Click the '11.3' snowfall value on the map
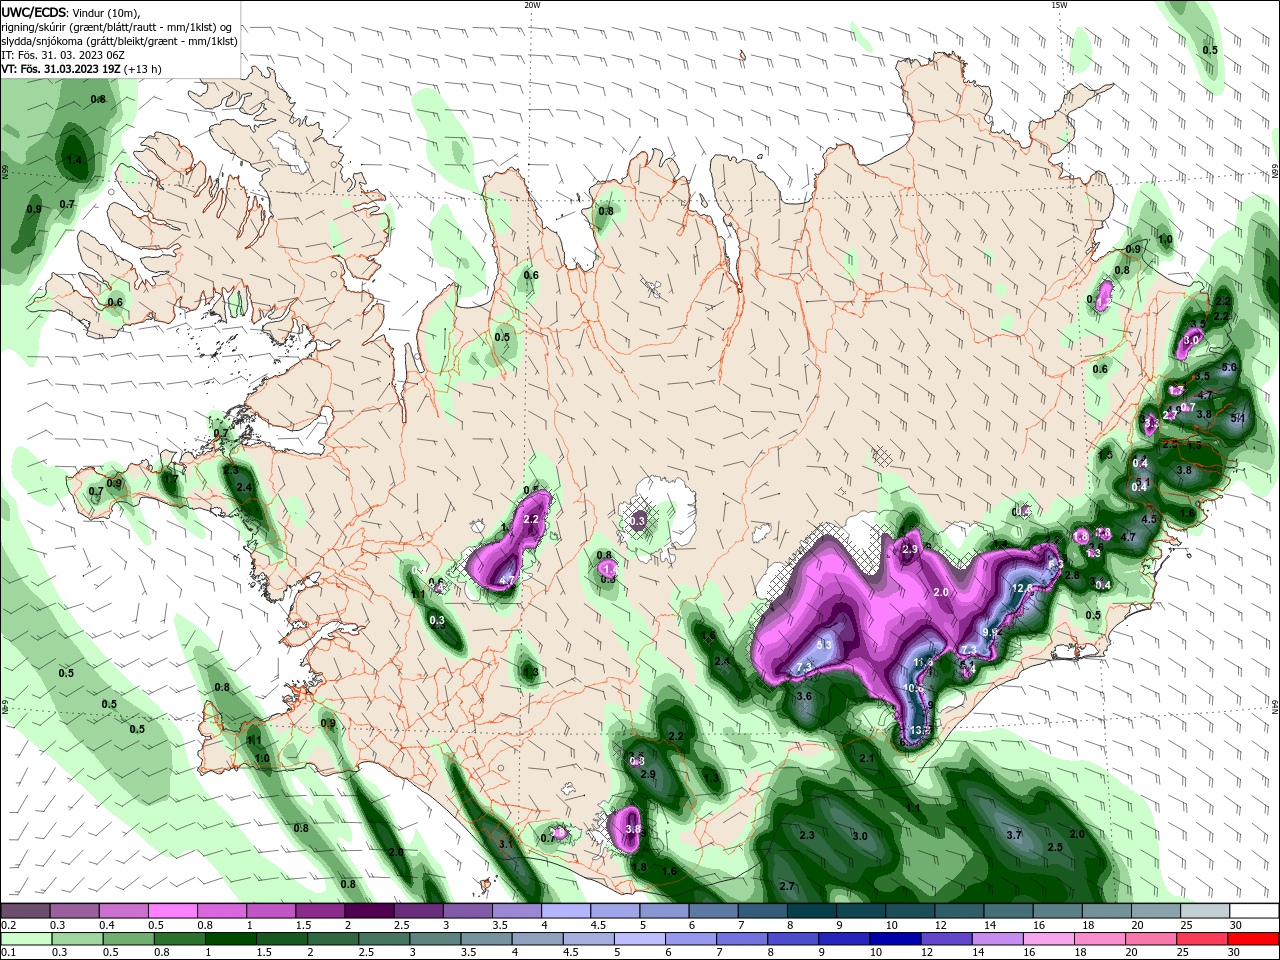 pyautogui.click(x=923, y=662)
